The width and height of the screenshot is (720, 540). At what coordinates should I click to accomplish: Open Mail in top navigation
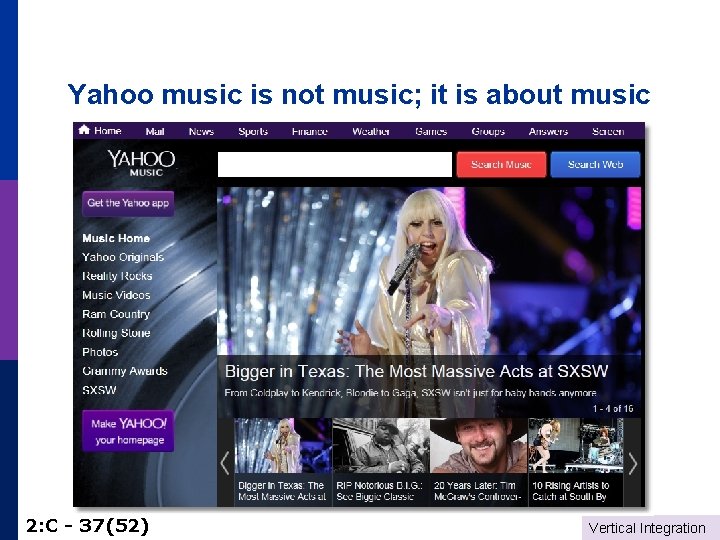point(155,132)
